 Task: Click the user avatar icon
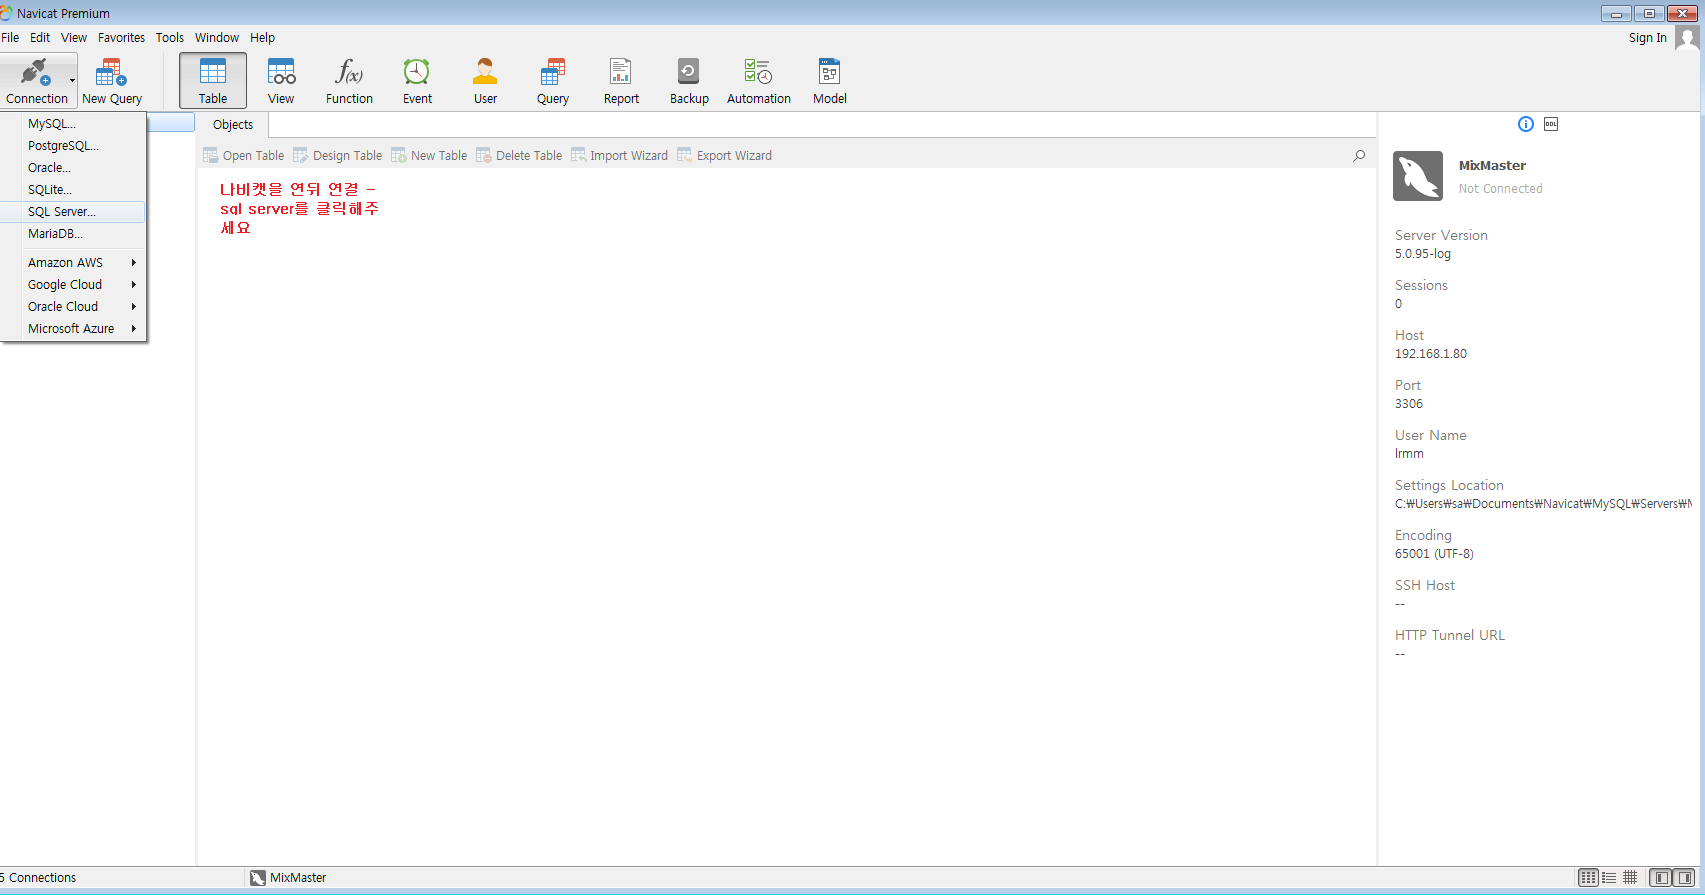tap(1688, 38)
